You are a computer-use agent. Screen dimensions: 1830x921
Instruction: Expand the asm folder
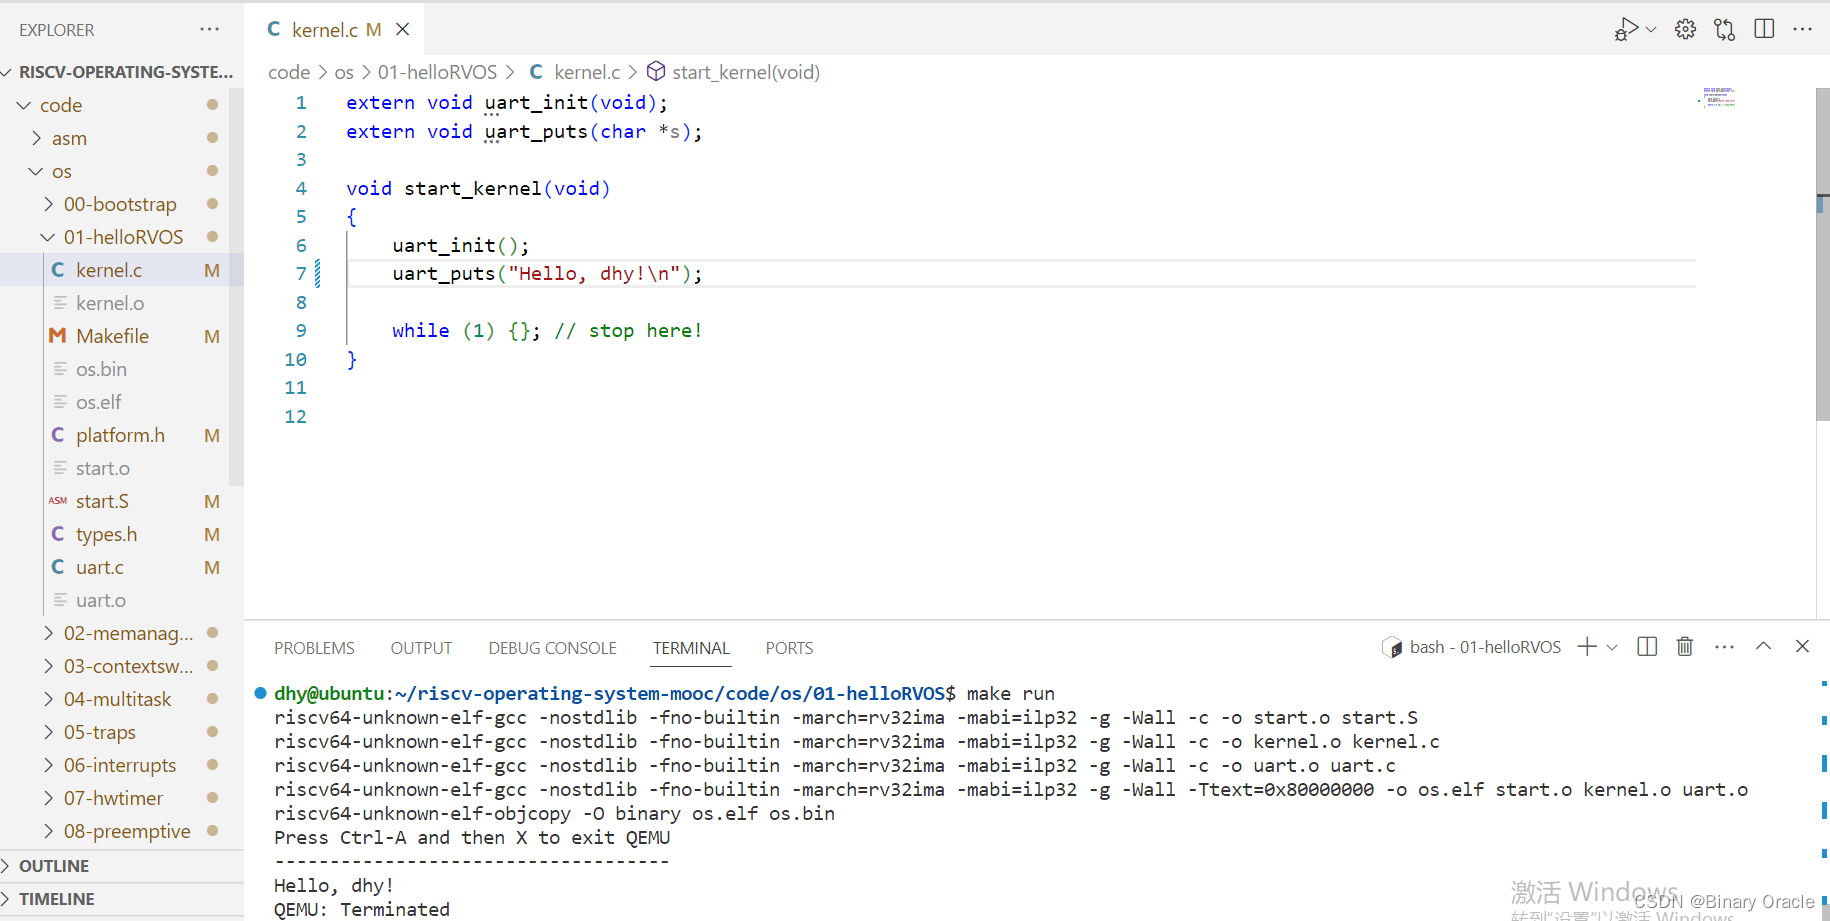tap(122, 138)
